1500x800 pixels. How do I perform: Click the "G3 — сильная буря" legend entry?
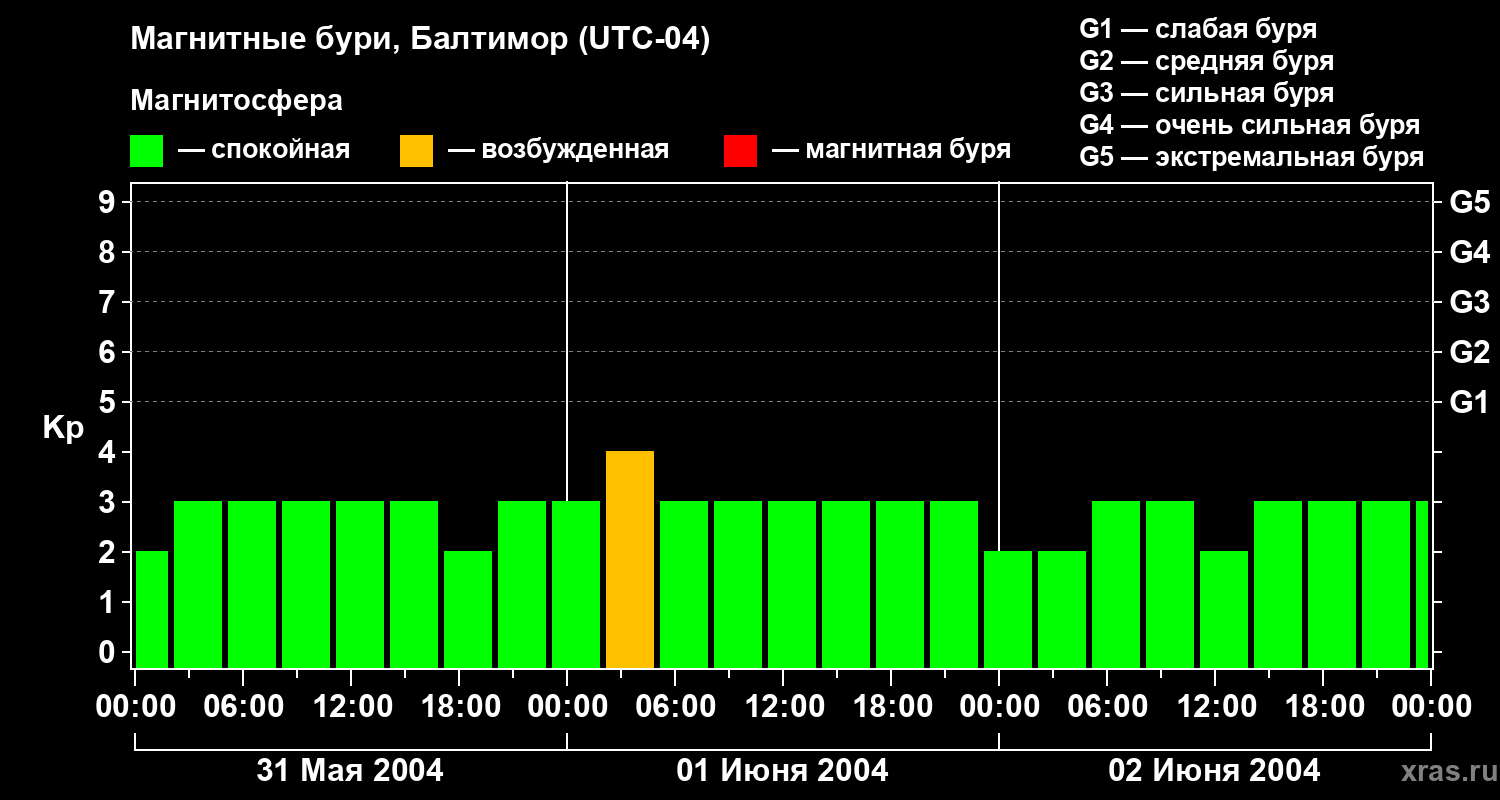1206,93
